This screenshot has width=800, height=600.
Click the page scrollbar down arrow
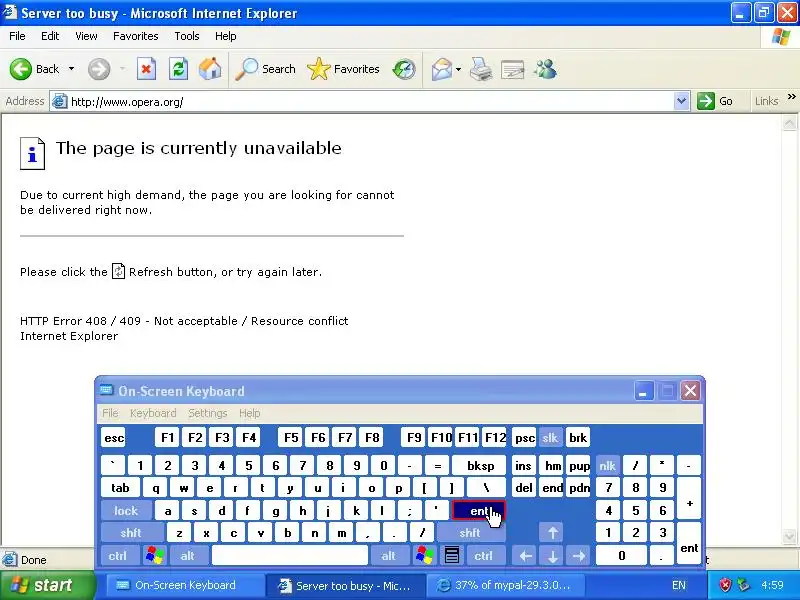[789, 537]
